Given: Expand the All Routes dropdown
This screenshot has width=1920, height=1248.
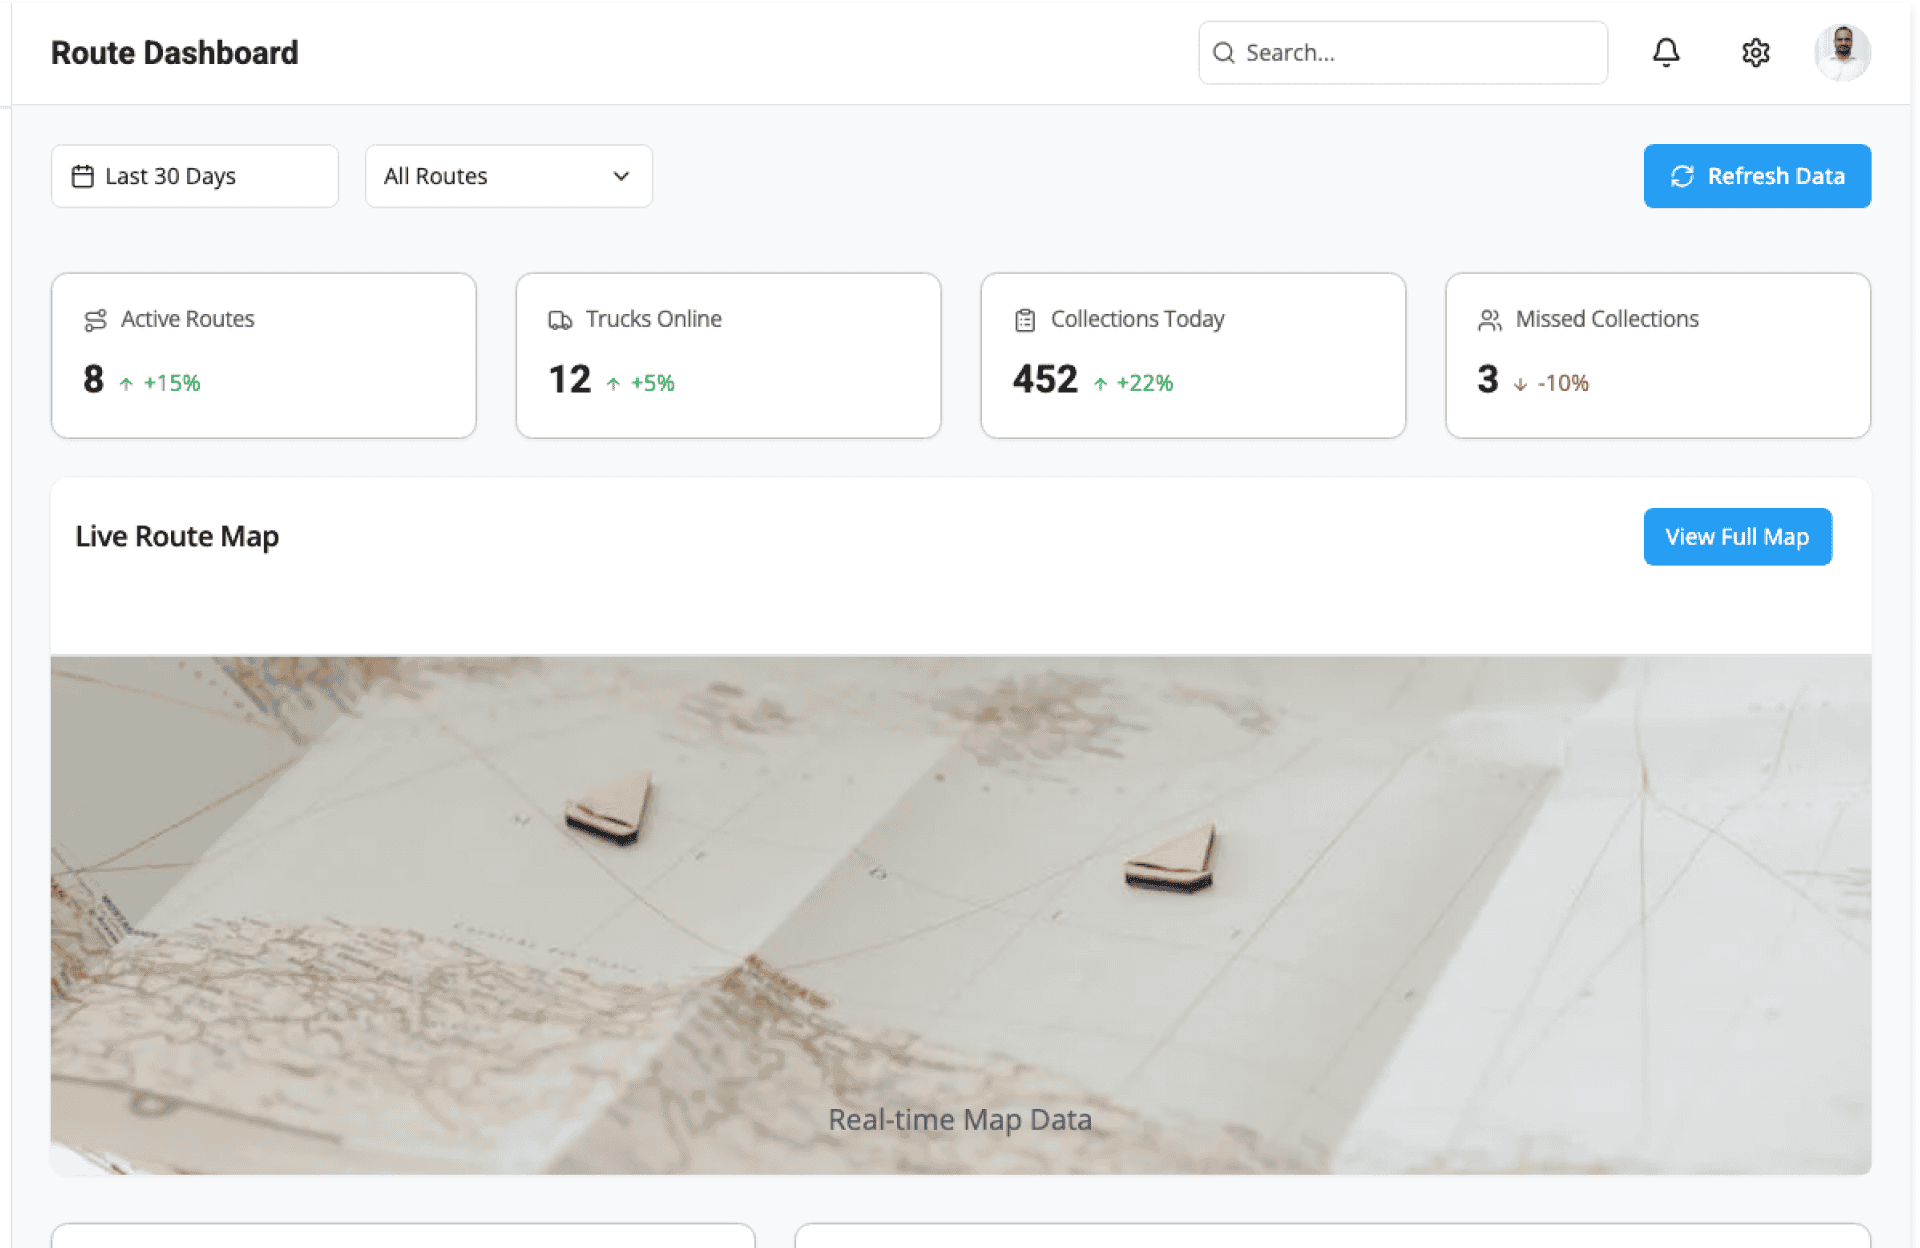Looking at the screenshot, I should [x=508, y=177].
